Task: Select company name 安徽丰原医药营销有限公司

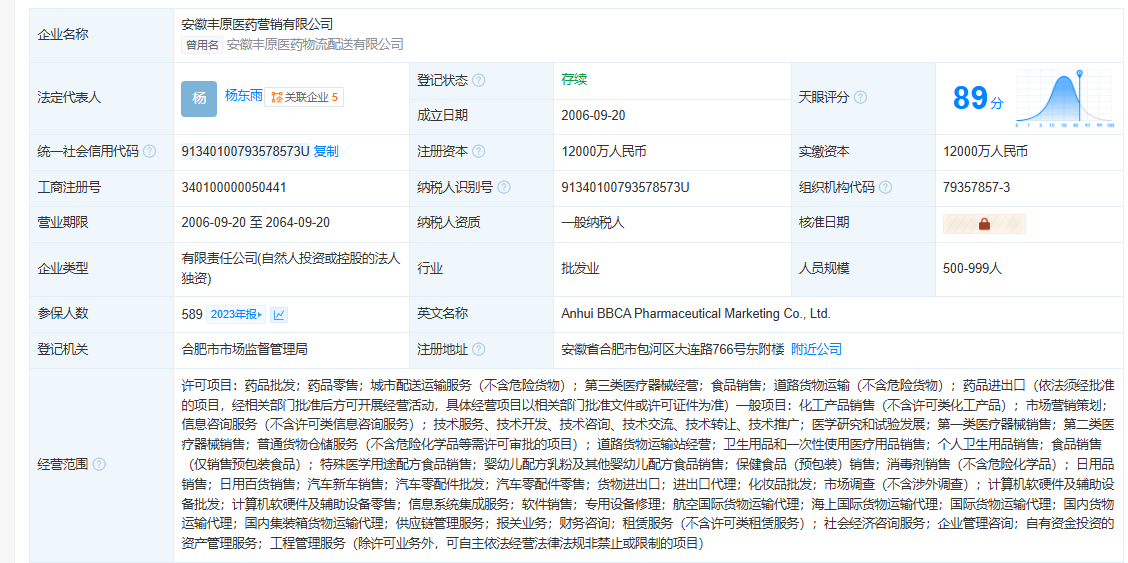Action: pyautogui.click(x=257, y=24)
